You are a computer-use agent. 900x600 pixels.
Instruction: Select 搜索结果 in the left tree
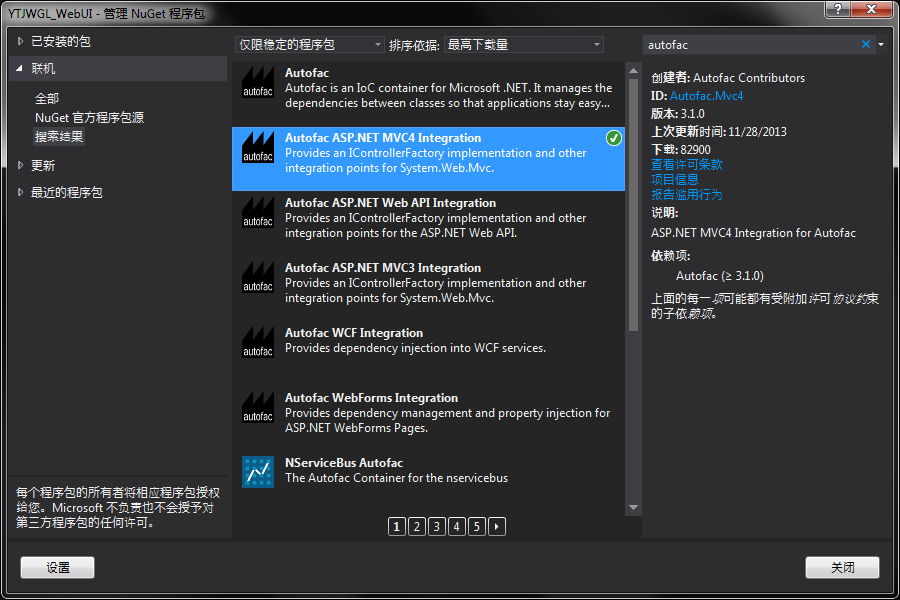click(x=59, y=137)
